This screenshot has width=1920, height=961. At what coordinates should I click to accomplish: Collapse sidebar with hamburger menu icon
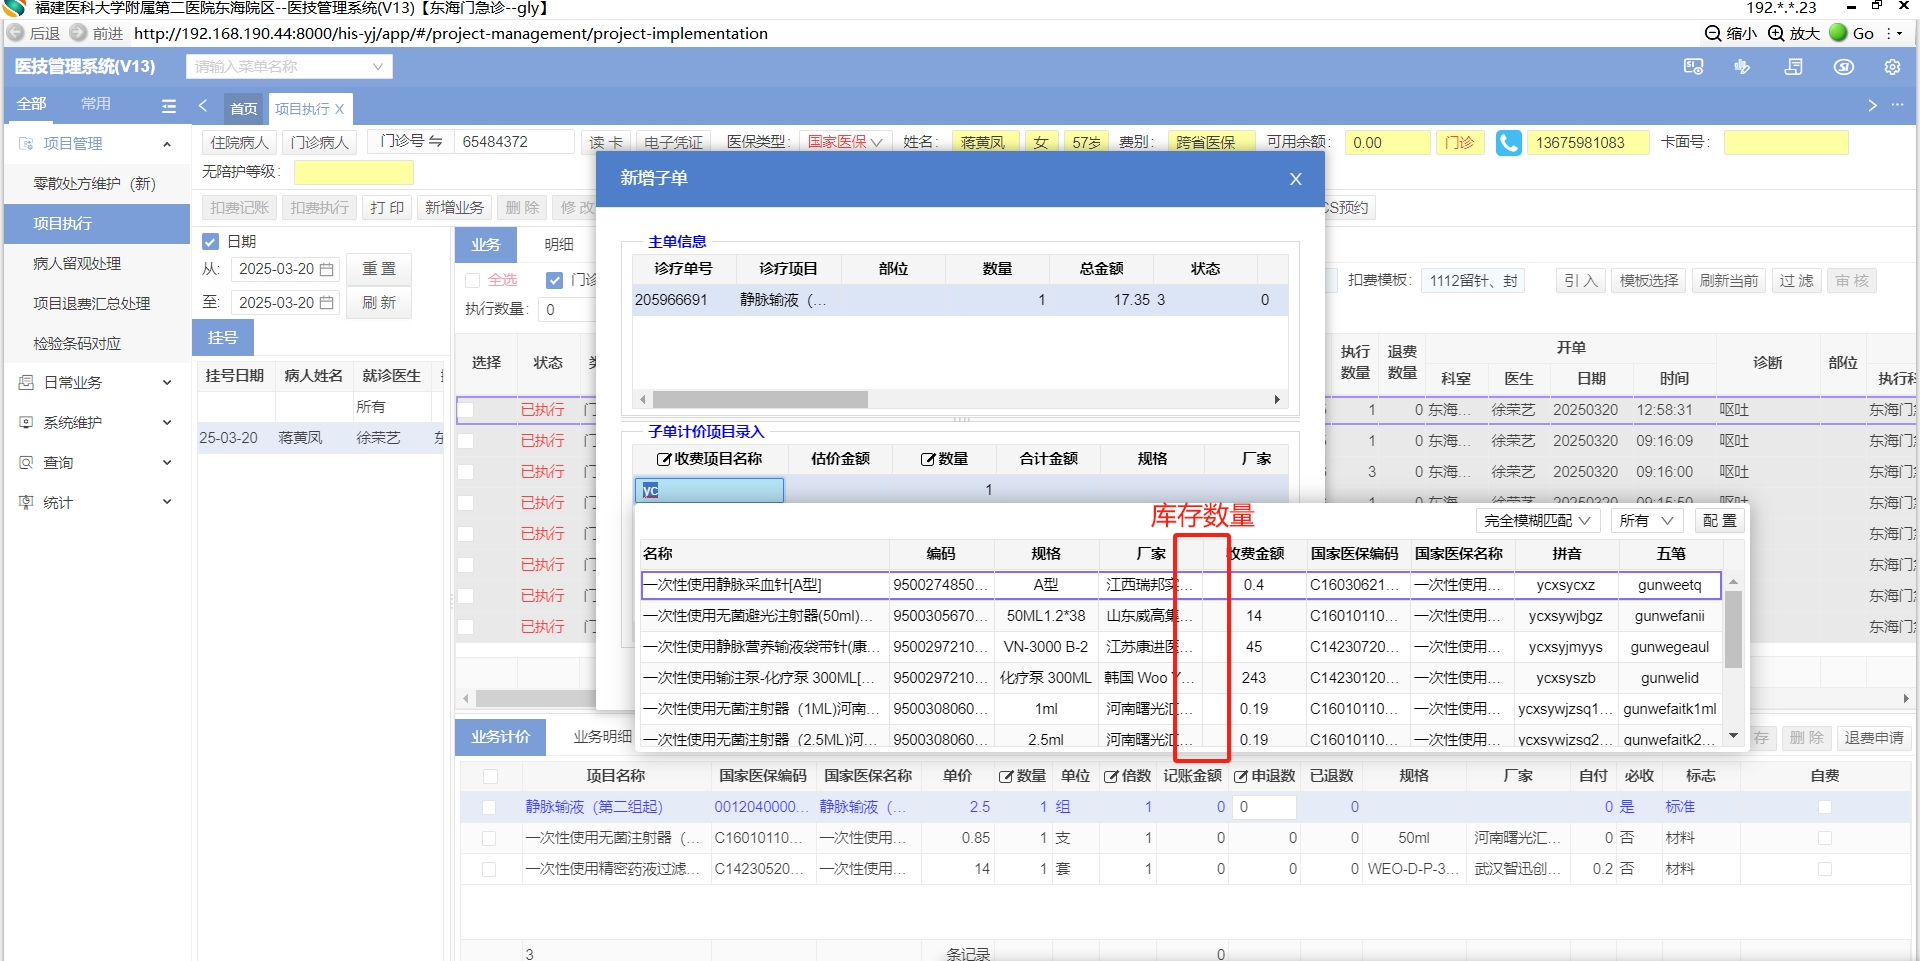169,106
